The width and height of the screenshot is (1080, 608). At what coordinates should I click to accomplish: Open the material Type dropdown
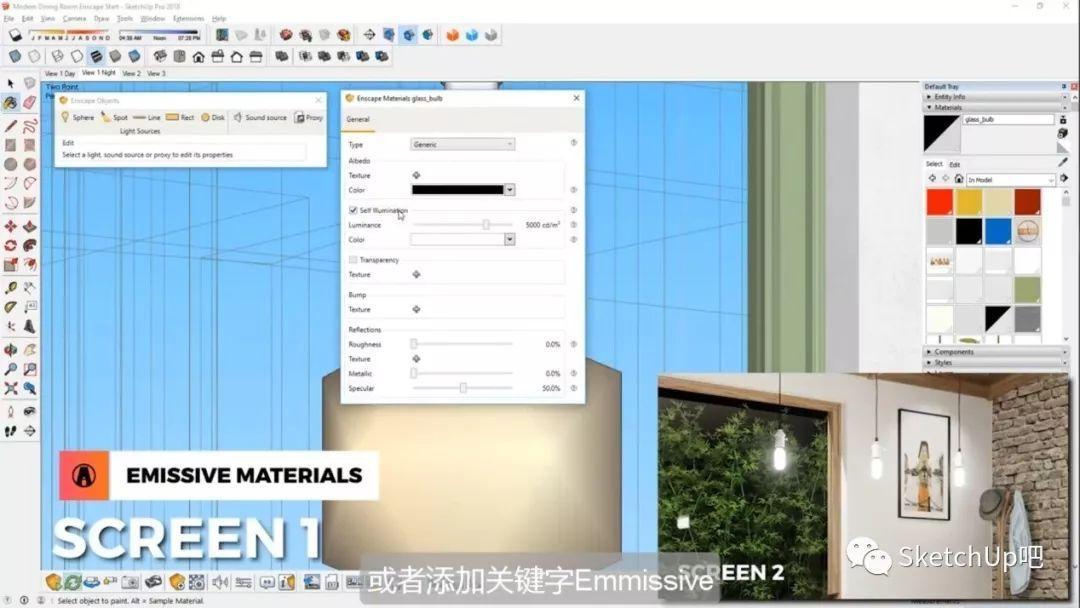[x=462, y=145]
